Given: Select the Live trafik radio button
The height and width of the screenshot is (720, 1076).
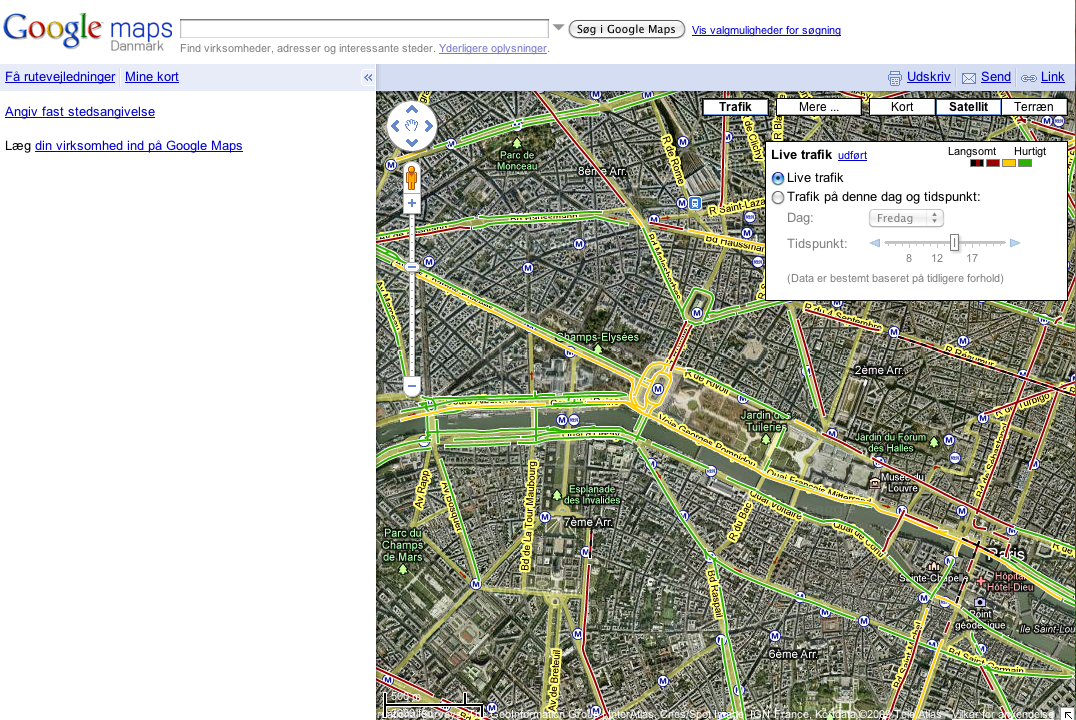Looking at the screenshot, I should 778,178.
